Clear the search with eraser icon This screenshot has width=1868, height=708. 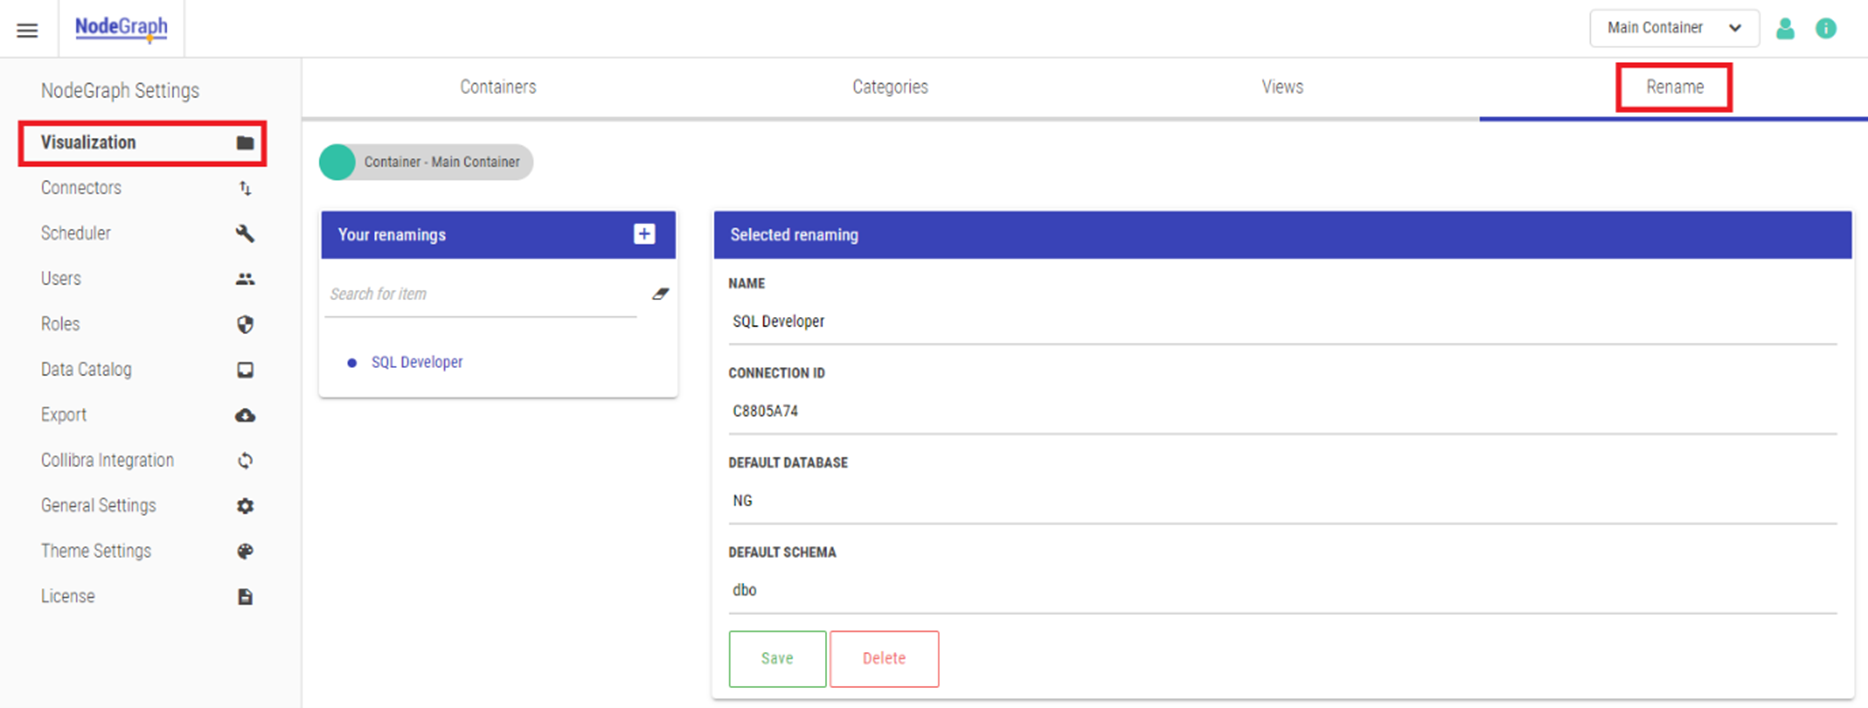[x=660, y=294]
